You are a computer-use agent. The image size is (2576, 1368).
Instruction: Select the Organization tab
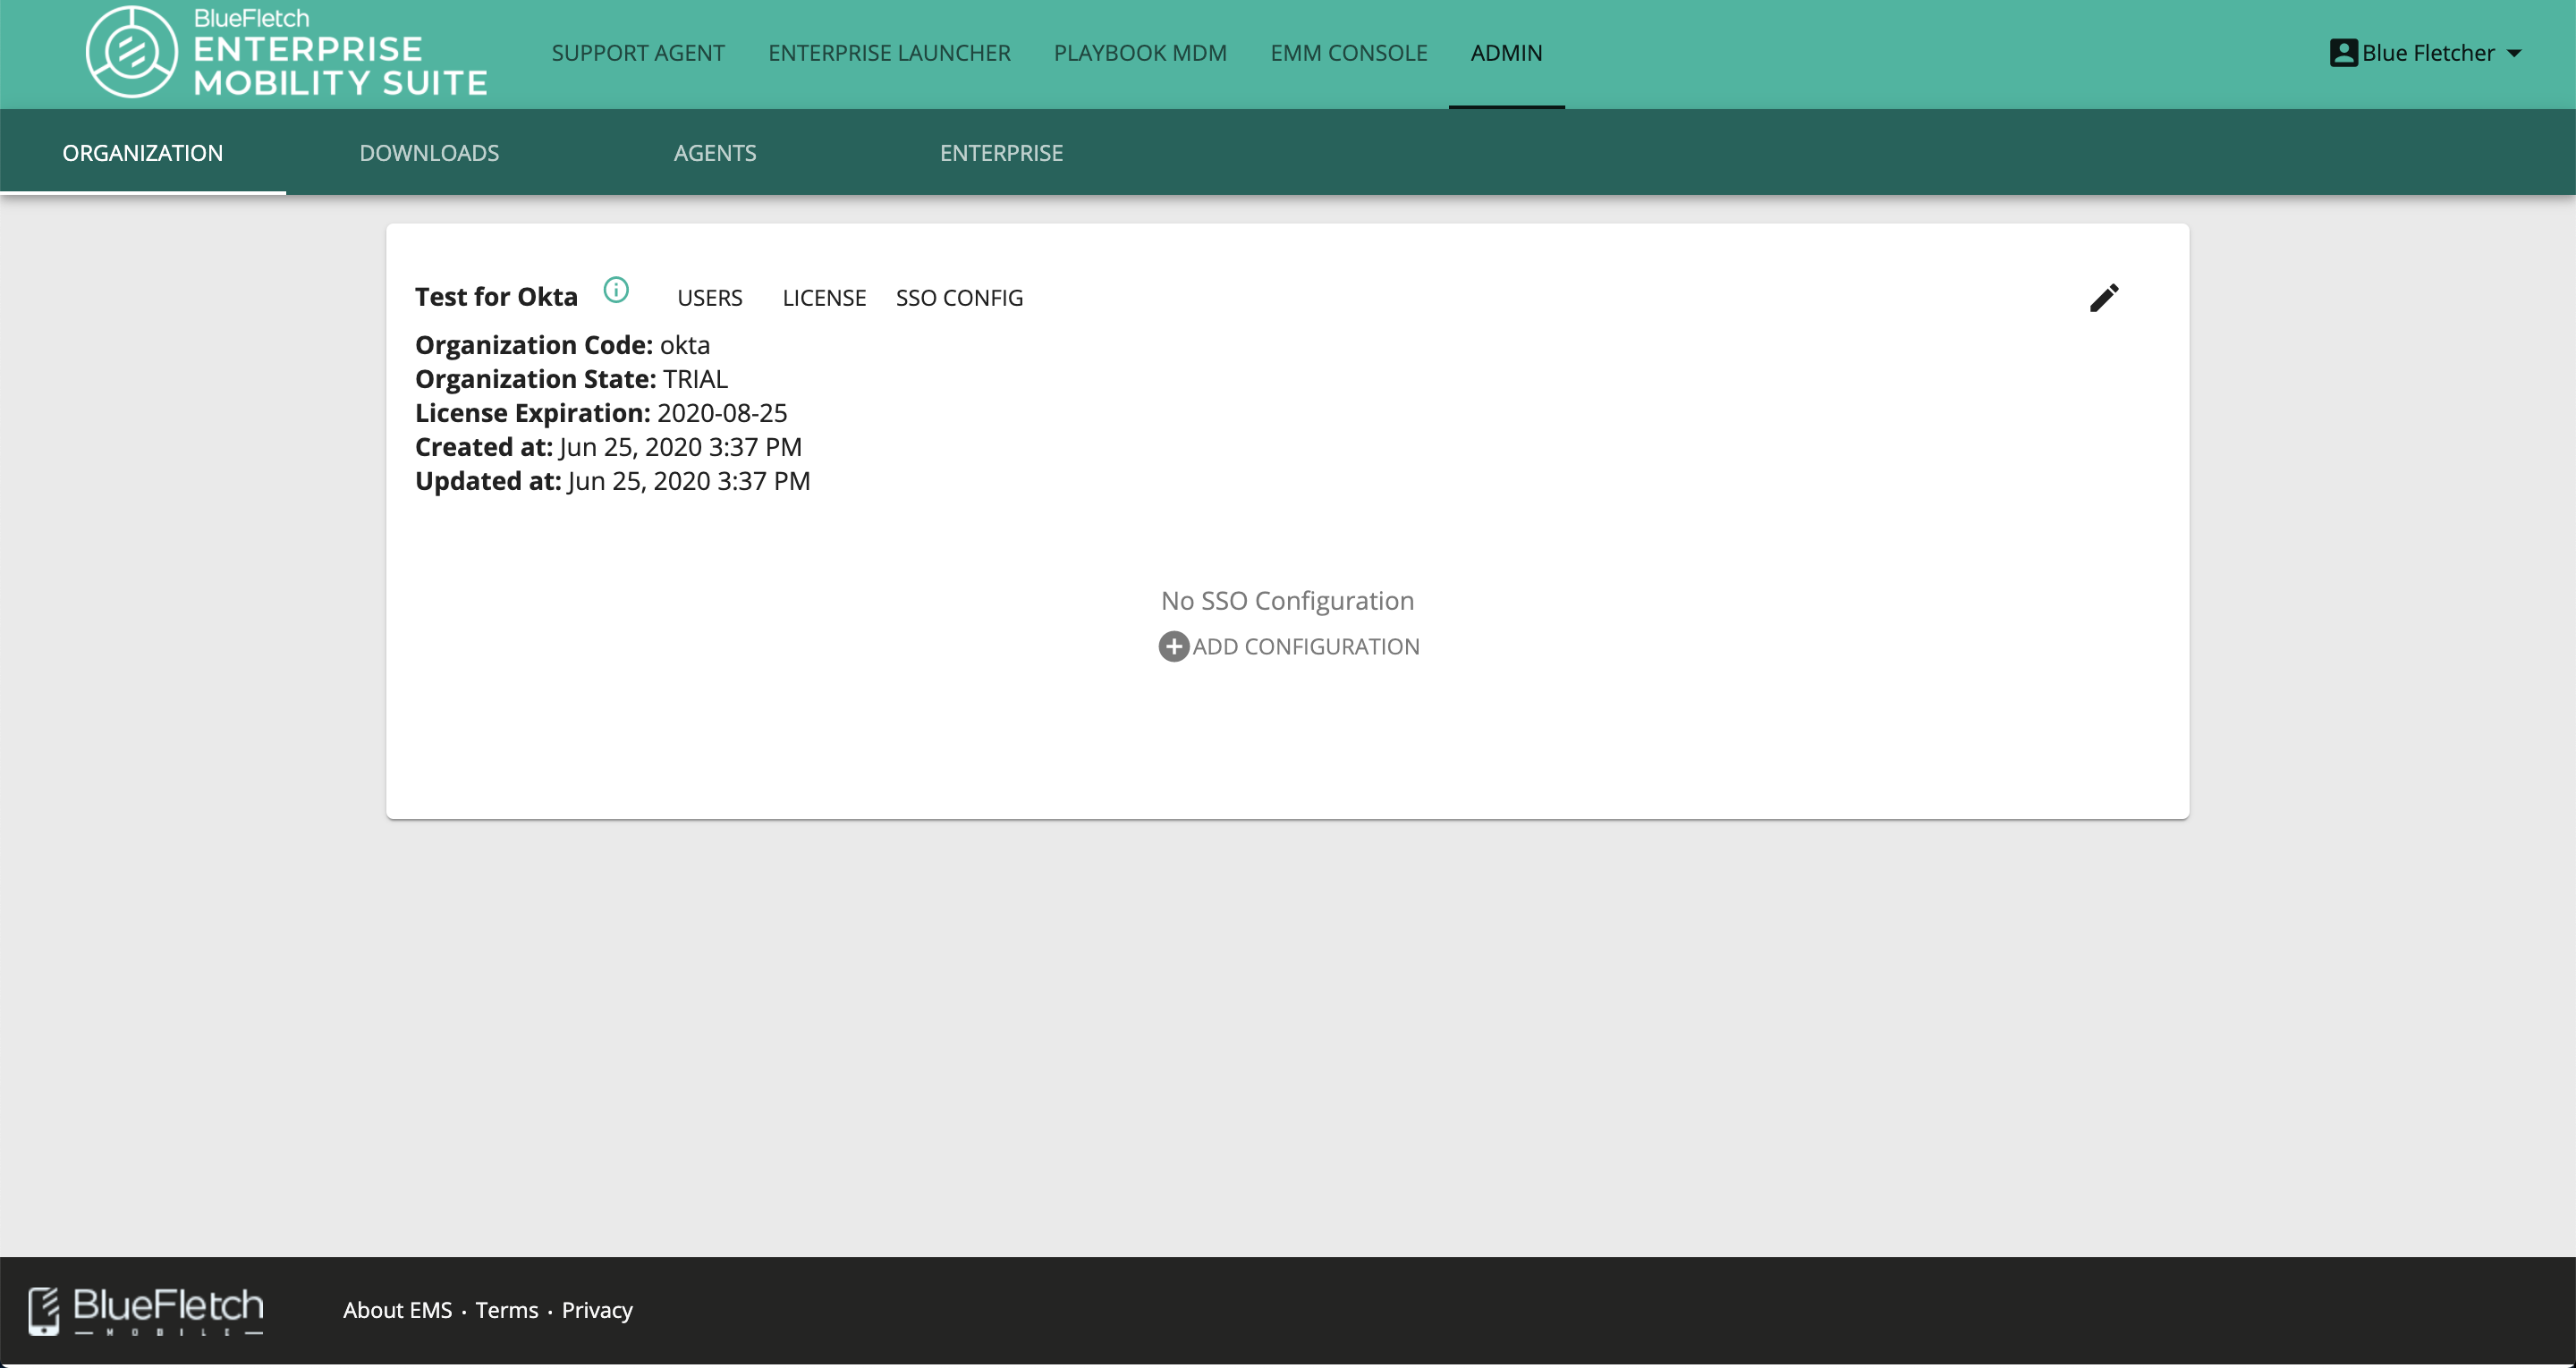143,153
